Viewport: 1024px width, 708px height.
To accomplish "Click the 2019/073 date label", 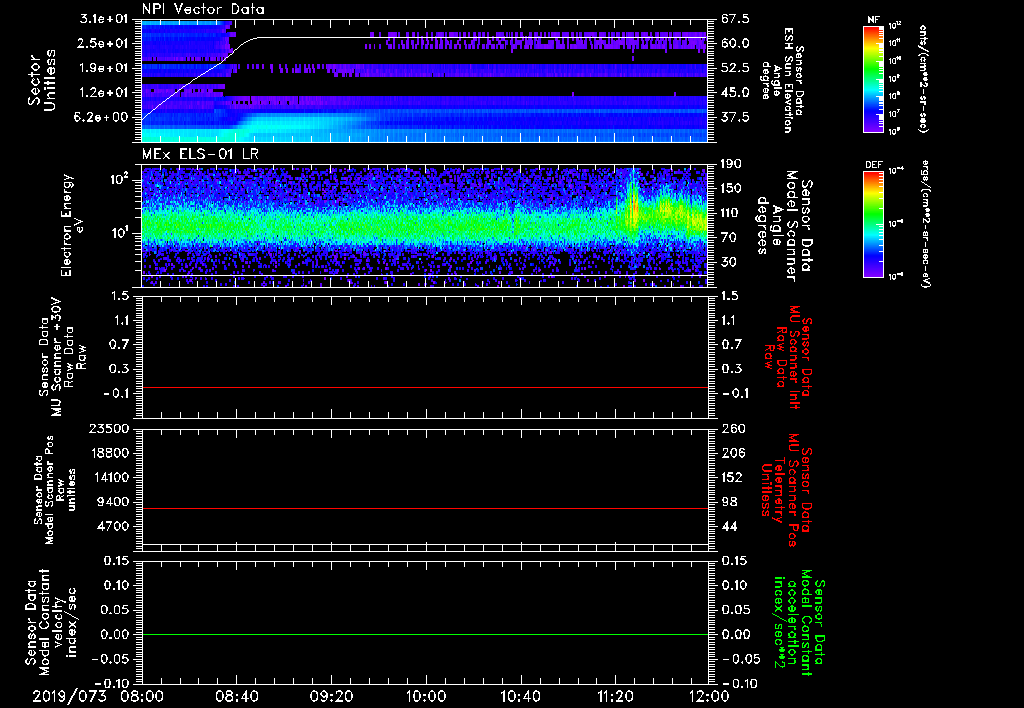I will (x=68, y=694).
